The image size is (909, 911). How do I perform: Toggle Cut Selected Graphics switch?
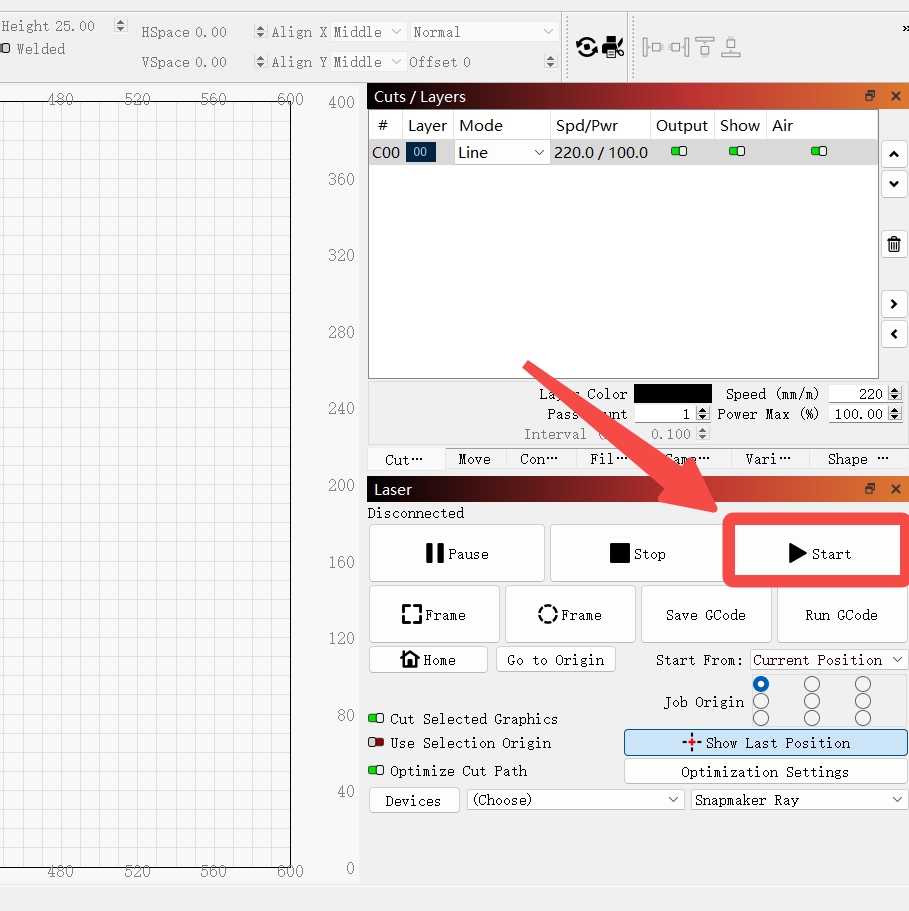pyautogui.click(x=376, y=718)
